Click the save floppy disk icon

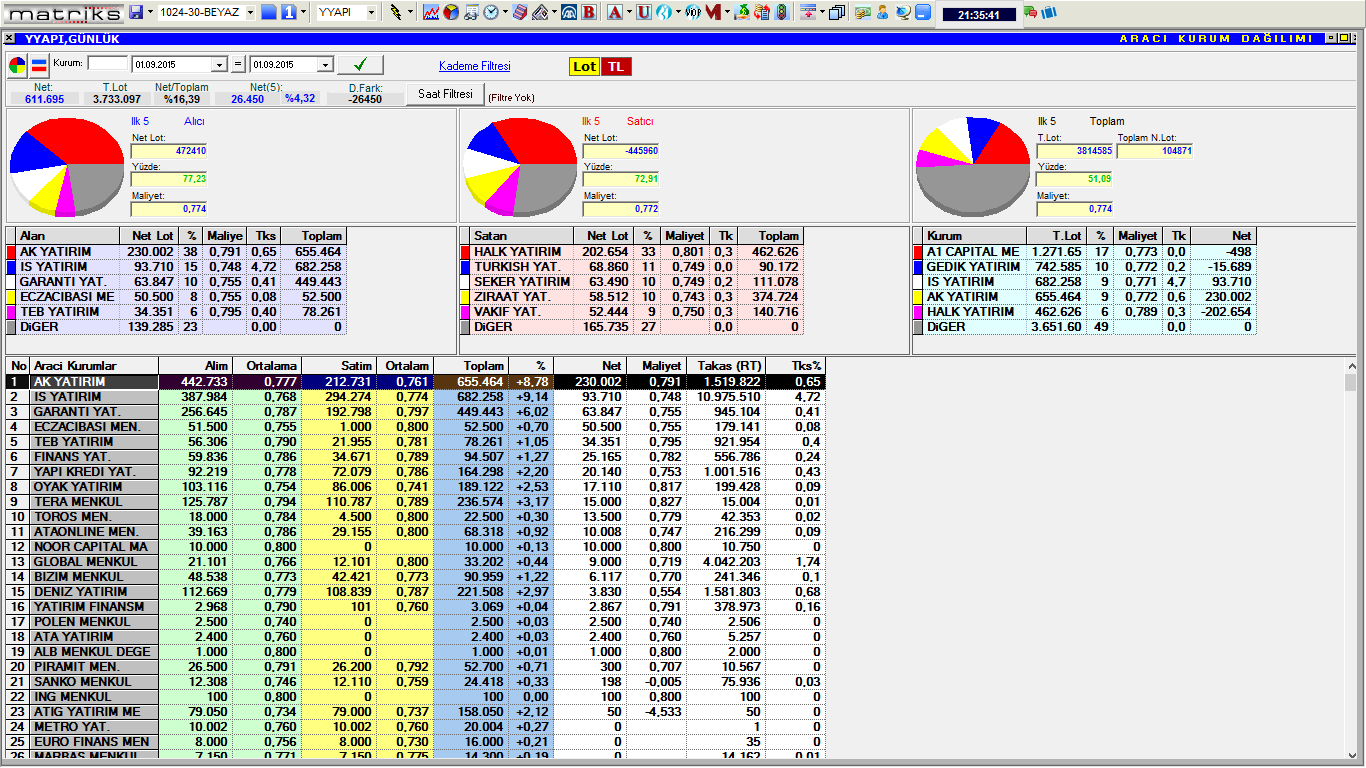137,13
